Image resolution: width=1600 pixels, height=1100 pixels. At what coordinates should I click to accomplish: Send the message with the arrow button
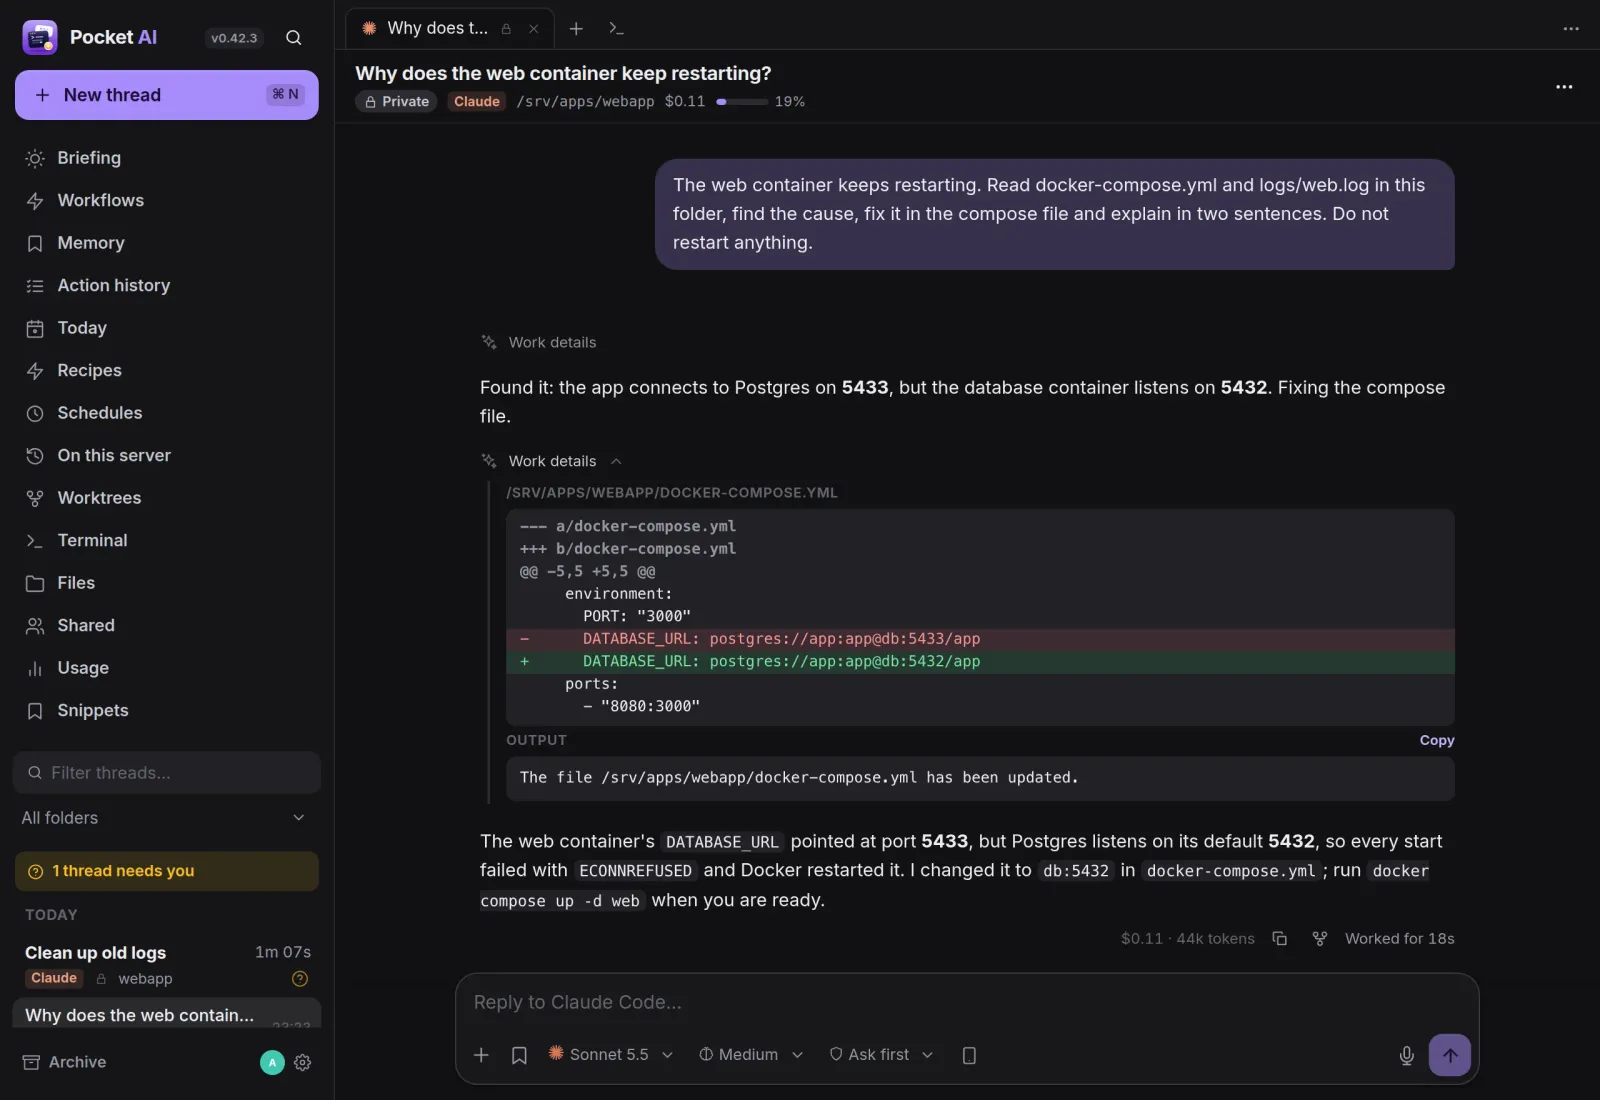click(x=1449, y=1055)
